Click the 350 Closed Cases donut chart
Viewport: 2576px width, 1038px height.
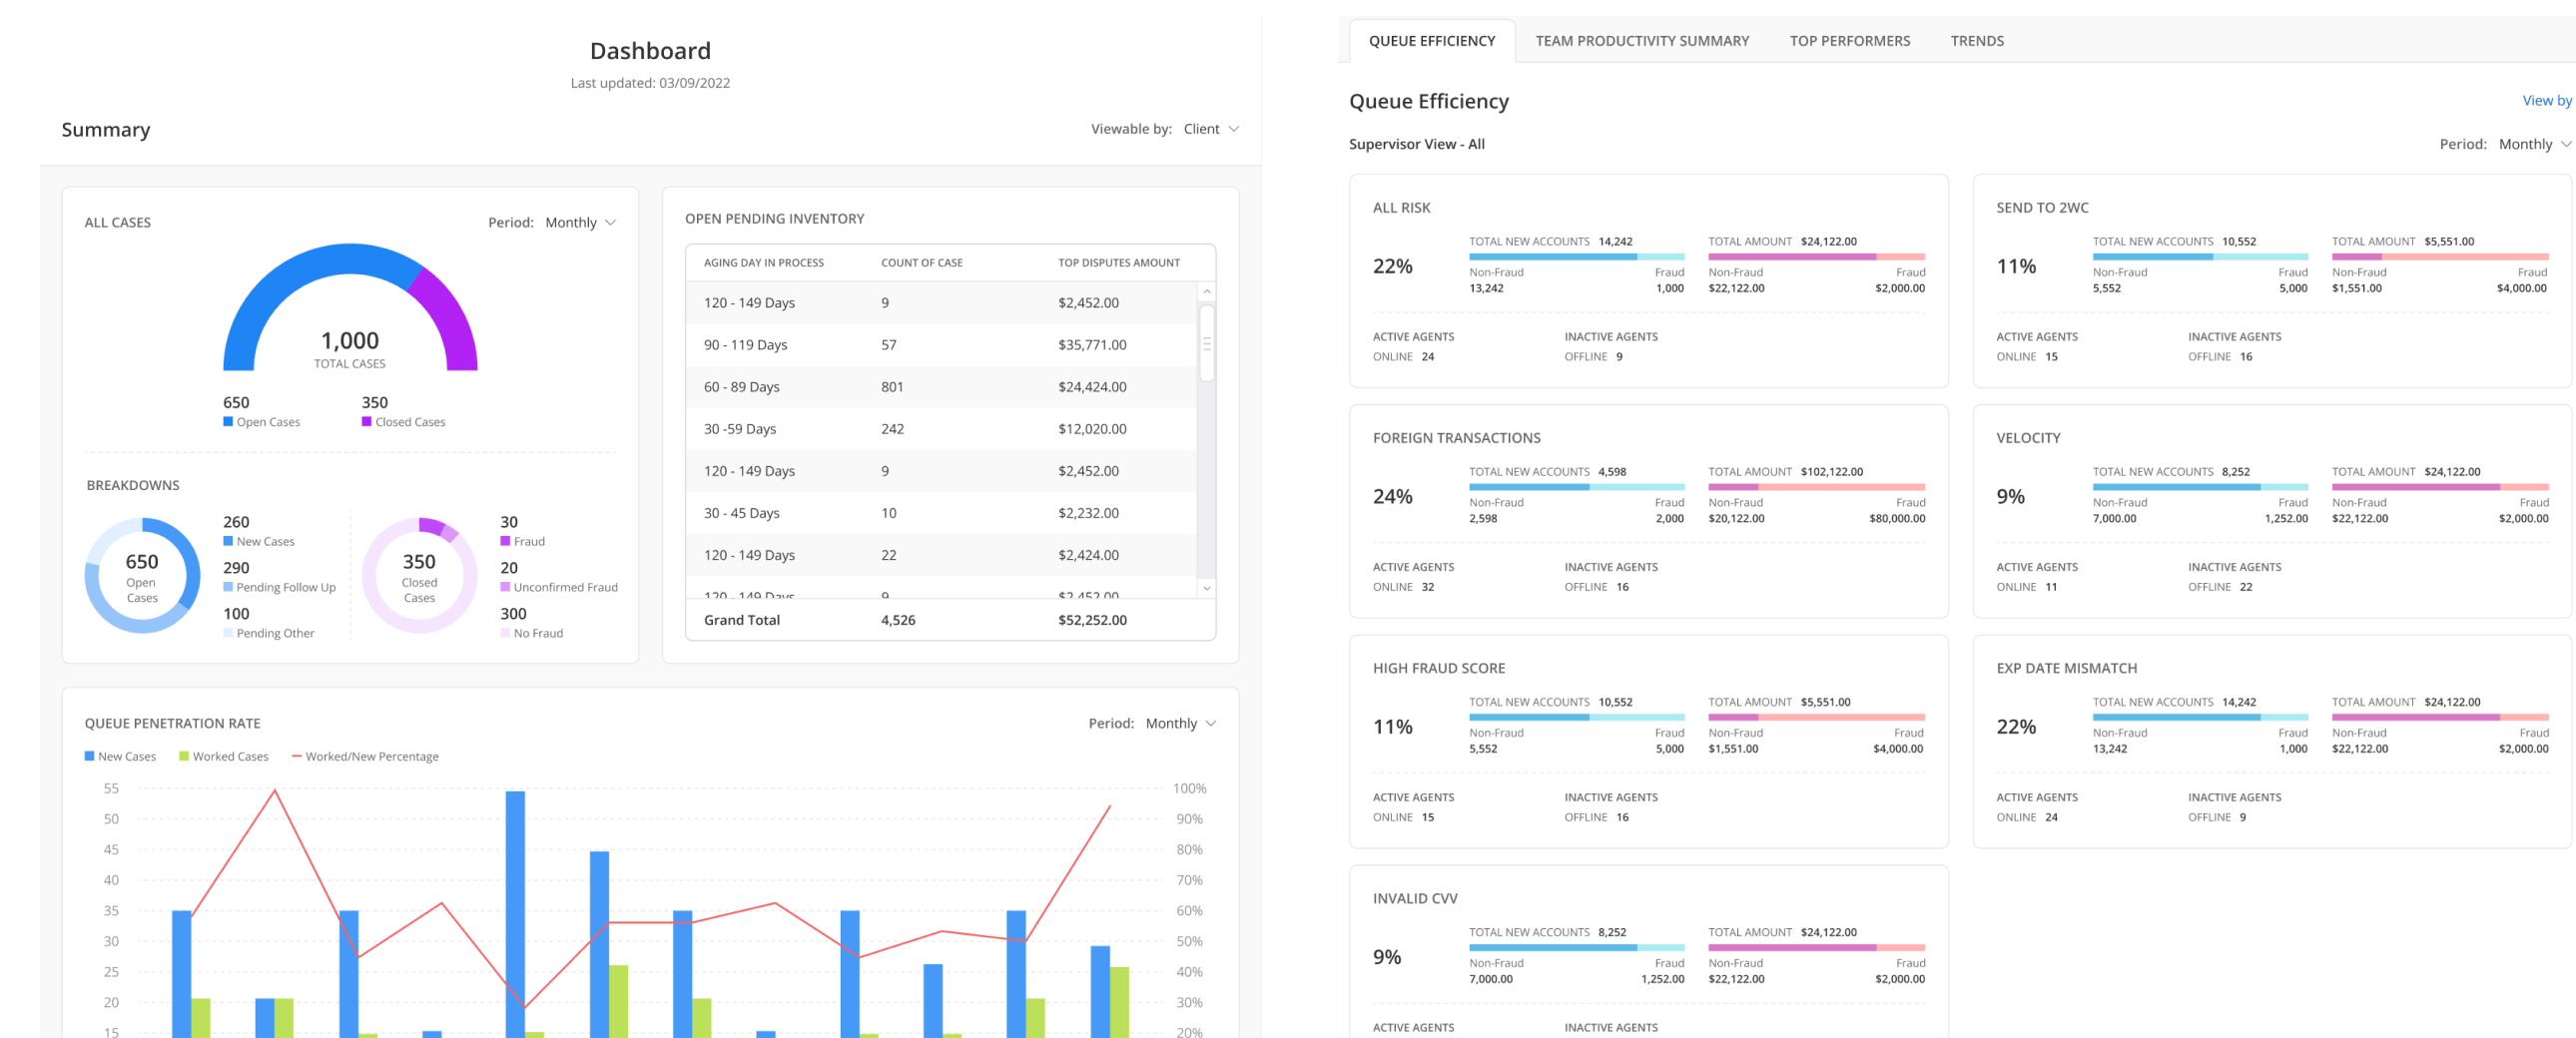point(419,575)
